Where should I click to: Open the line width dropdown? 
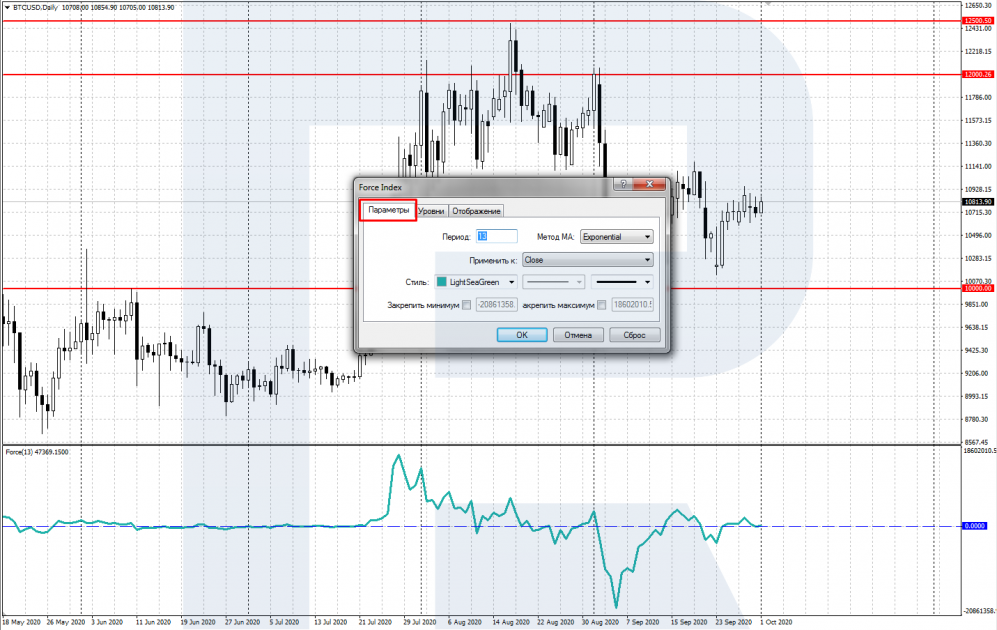(622, 282)
